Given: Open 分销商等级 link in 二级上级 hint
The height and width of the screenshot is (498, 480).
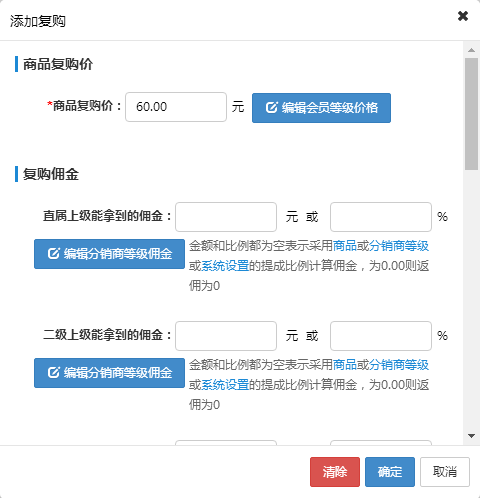Looking at the screenshot, I should coord(399,365).
